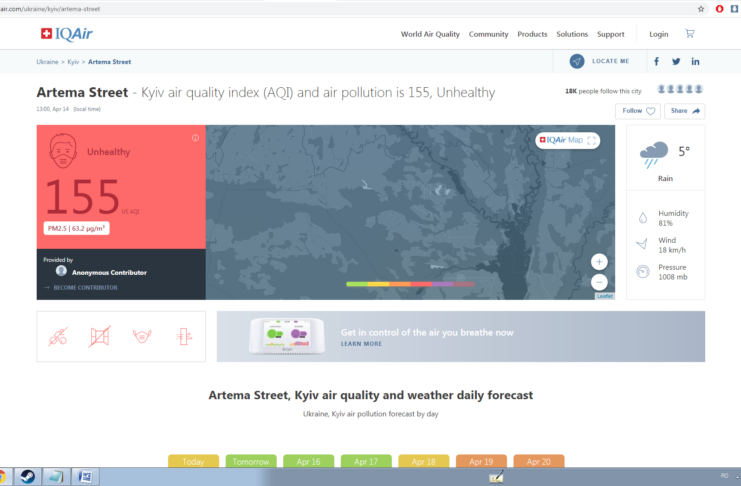Click the Humidity 81% reading
Viewport: 741px width, 486px height.
[673, 218]
